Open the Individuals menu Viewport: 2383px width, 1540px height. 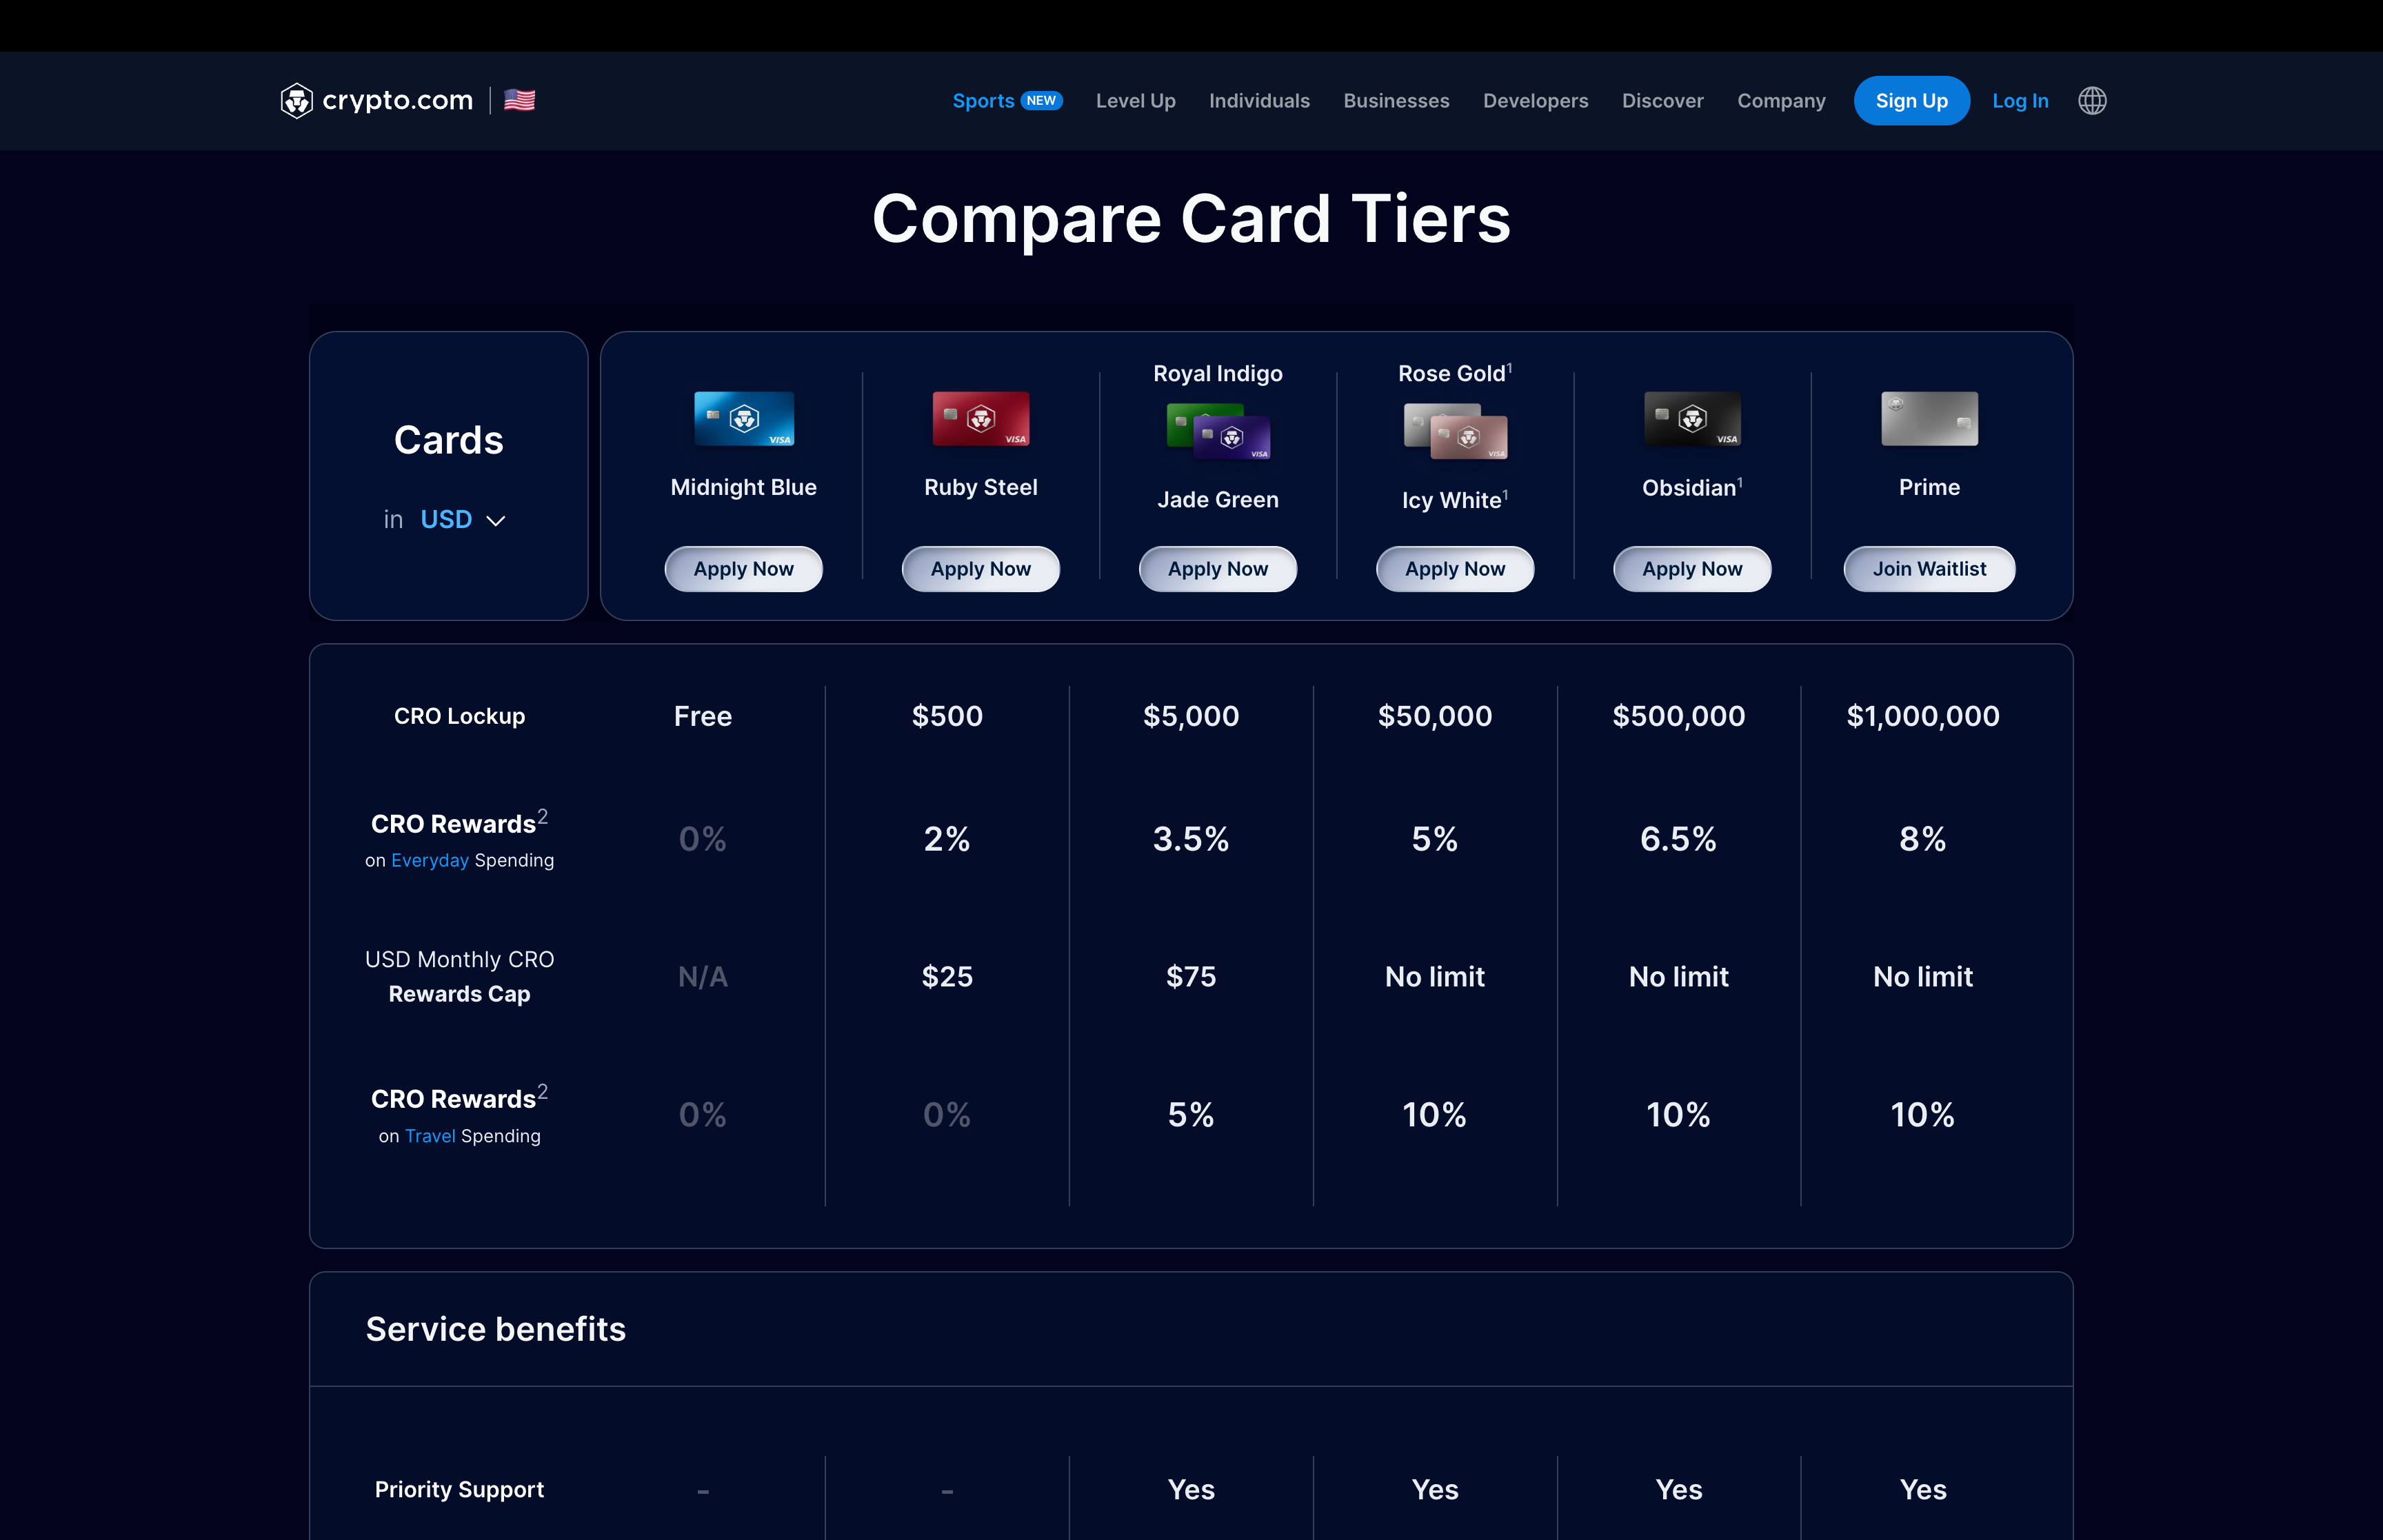pos(1259,101)
